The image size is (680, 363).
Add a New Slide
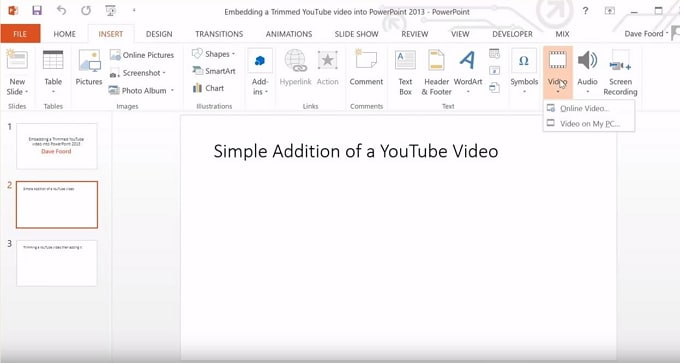17,61
